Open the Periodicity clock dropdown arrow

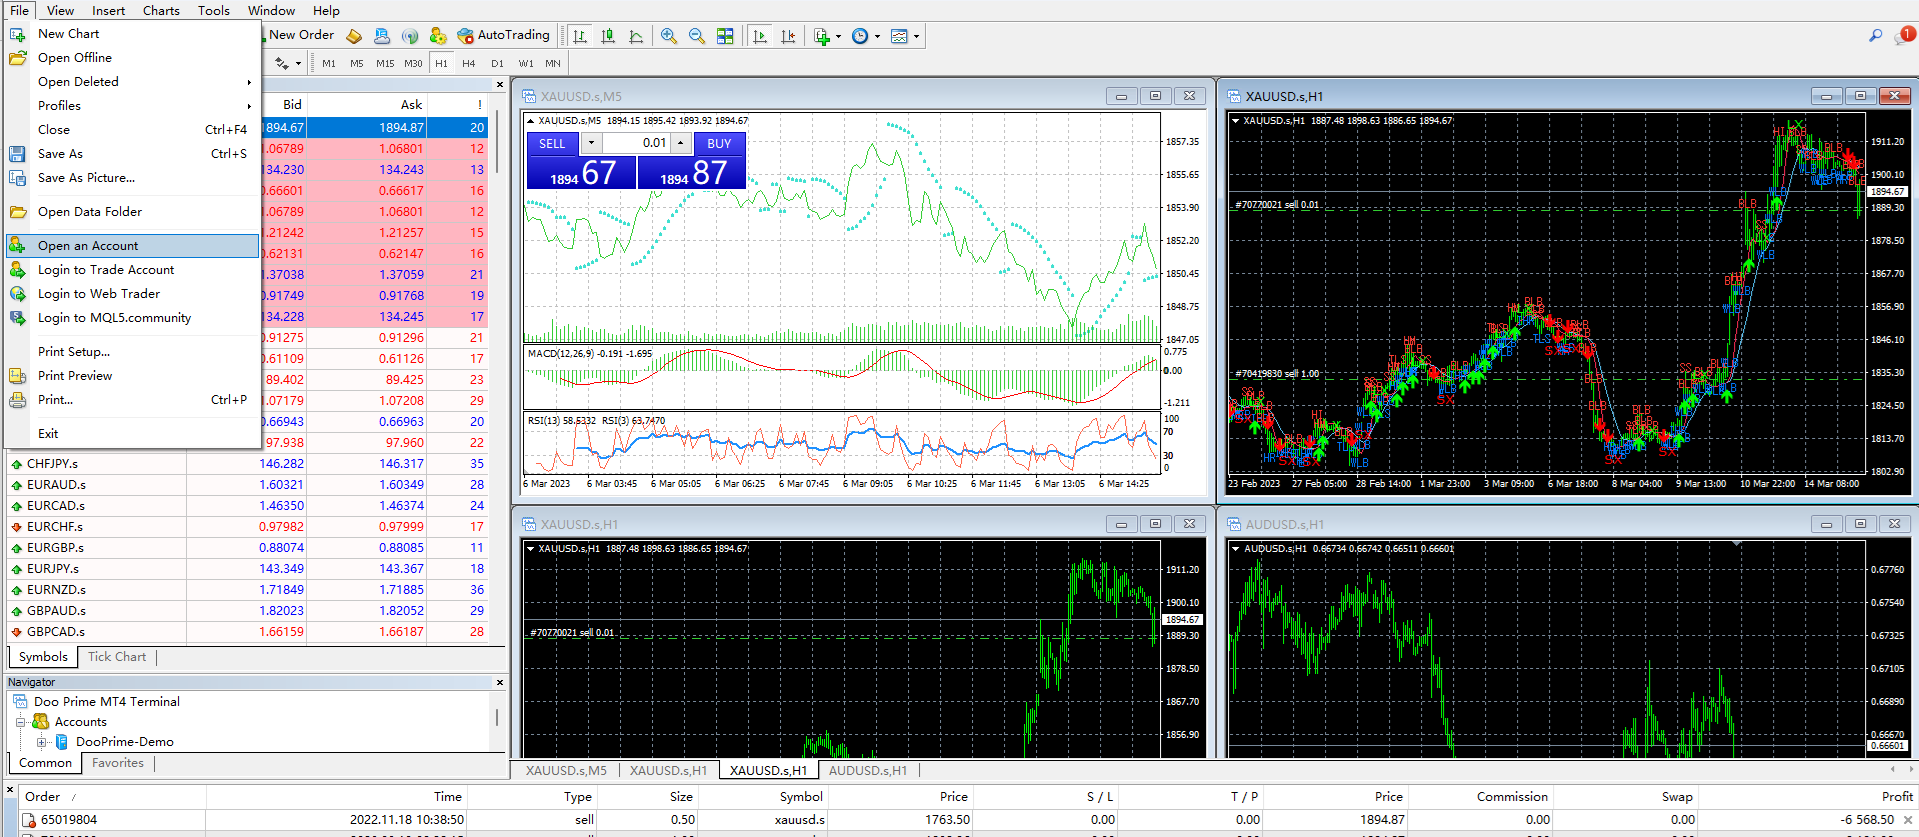(877, 37)
